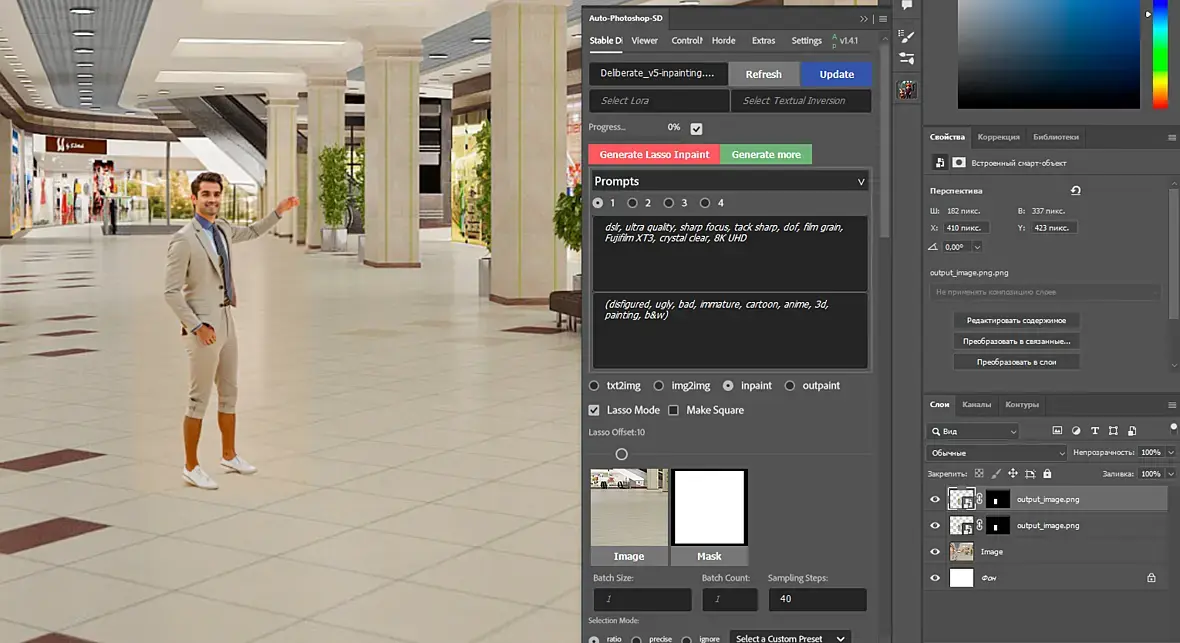
Task: Open the Auto-Photoshop-SD plugin panel icon
Action: point(907,90)
